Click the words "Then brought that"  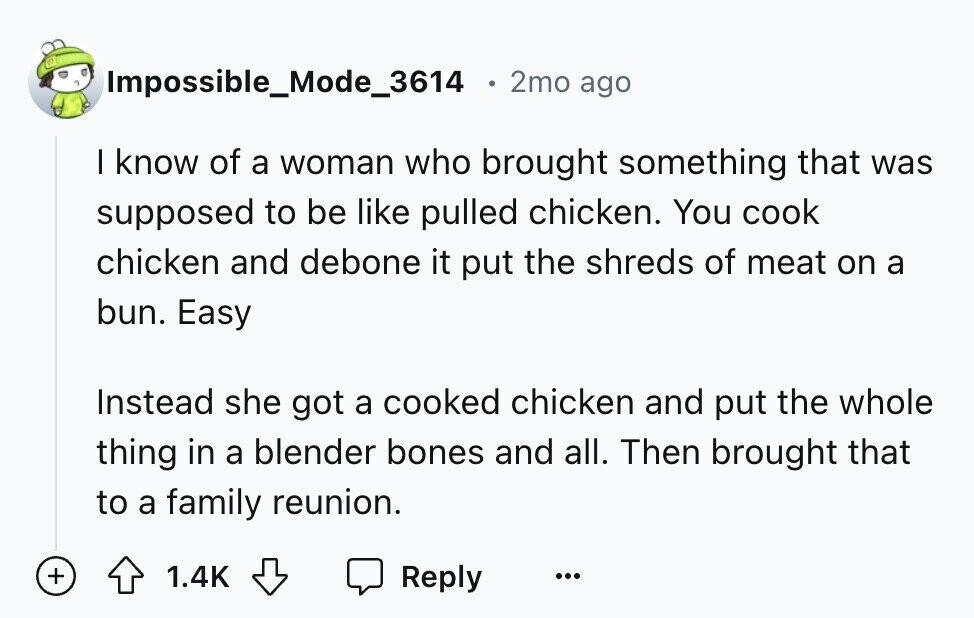(765, 452)
